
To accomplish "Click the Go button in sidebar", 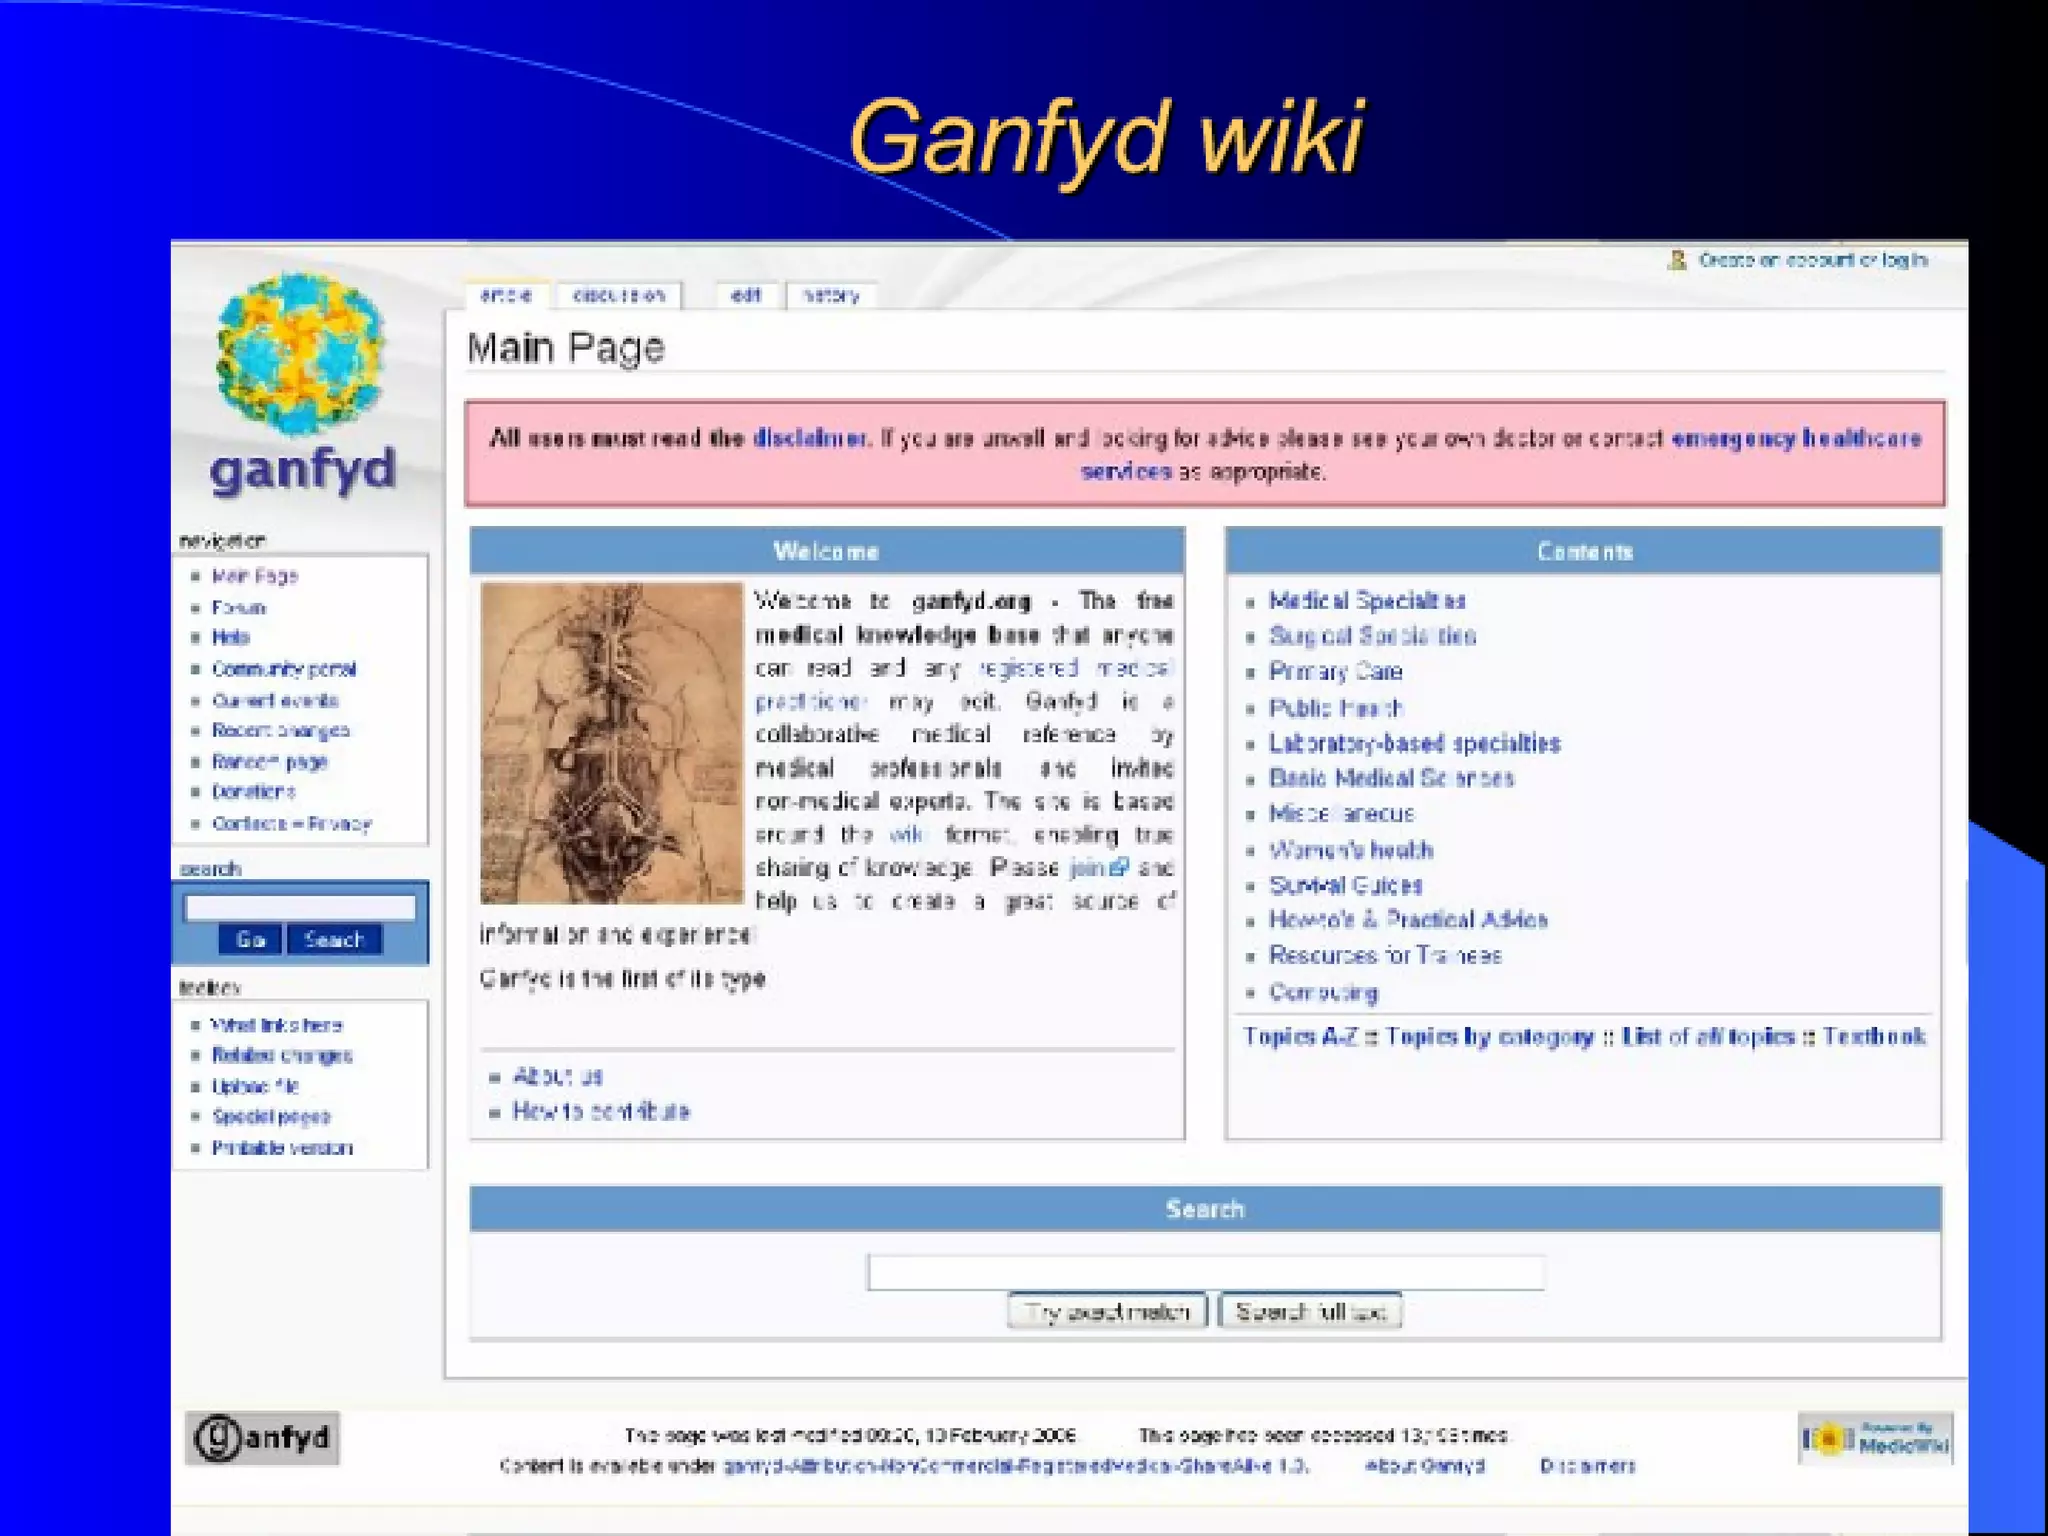I will [x=250, y=939].
